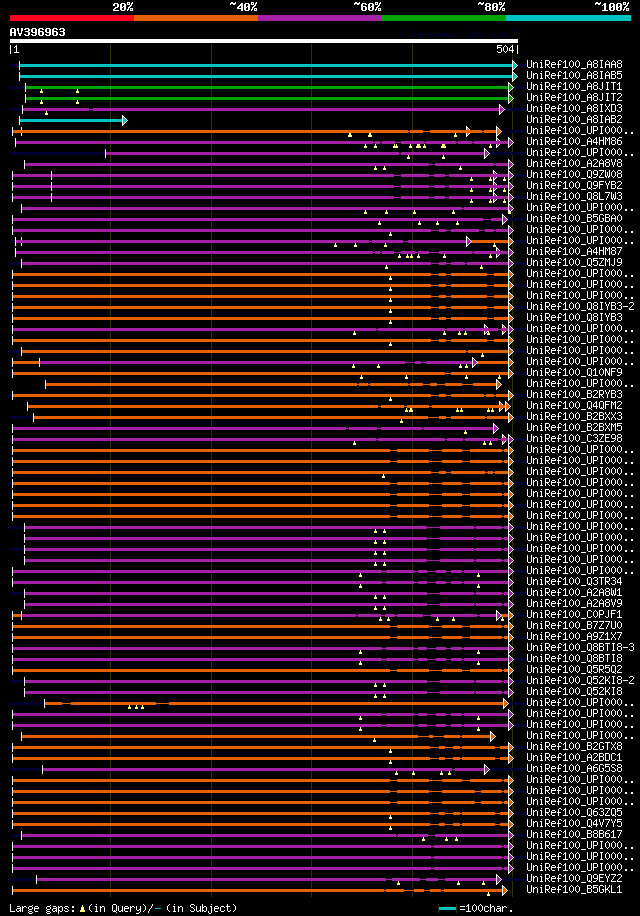The width and height of the screenshot is (640, 916).
Task: Open the UniRef100_A8IAB2 hit label
Action: (x=574, y=120)
